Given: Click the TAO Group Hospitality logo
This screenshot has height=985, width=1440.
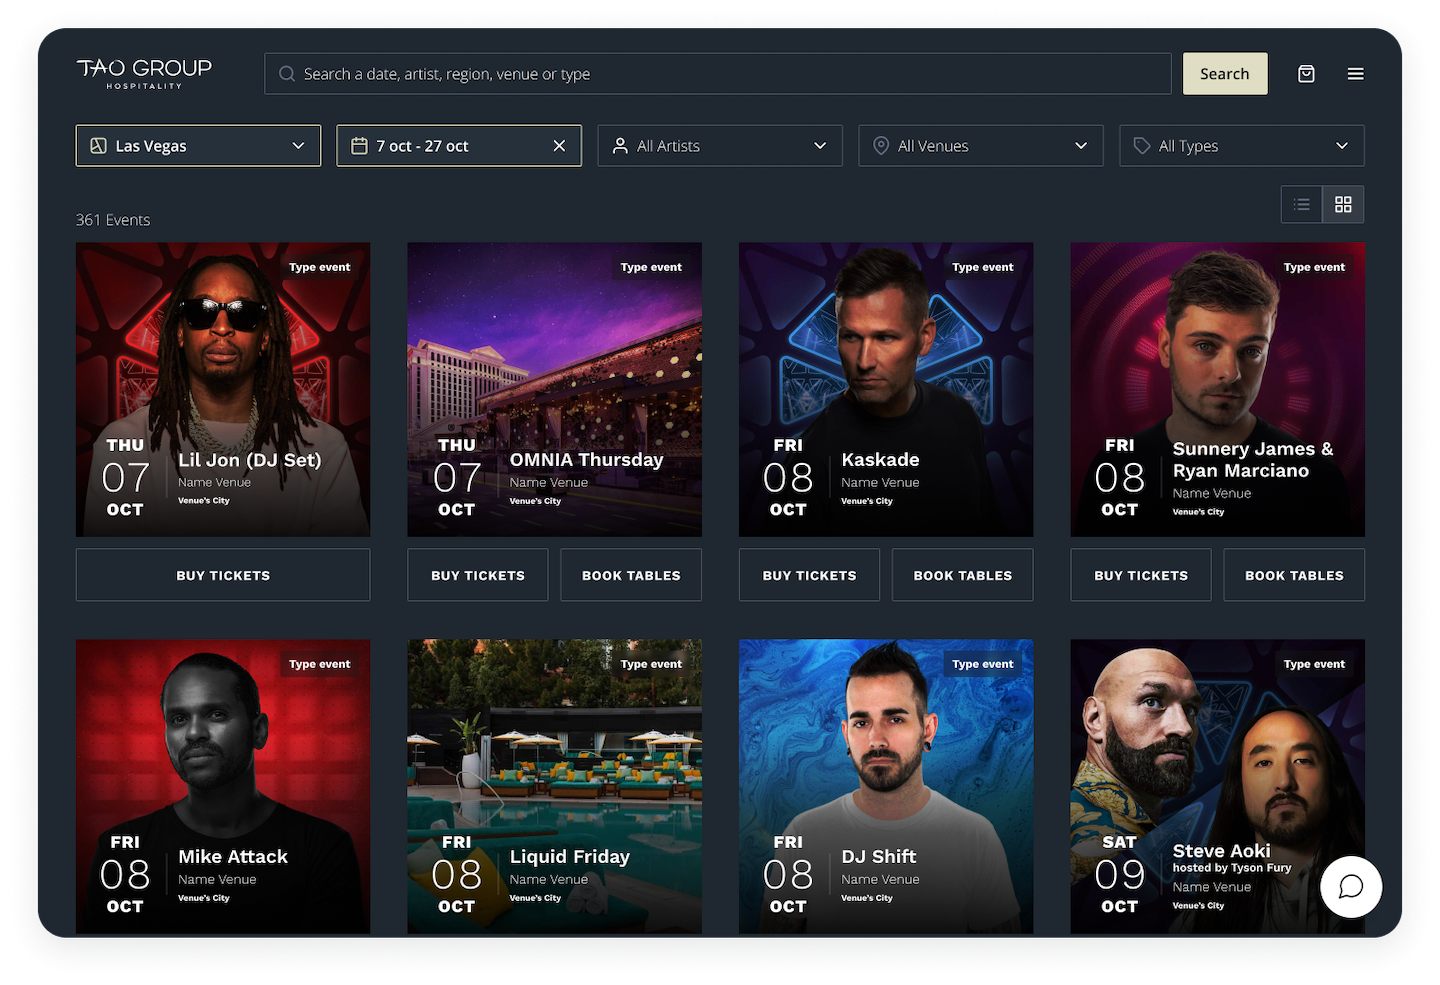Looking at the screenshot, I should pos(144,73).
